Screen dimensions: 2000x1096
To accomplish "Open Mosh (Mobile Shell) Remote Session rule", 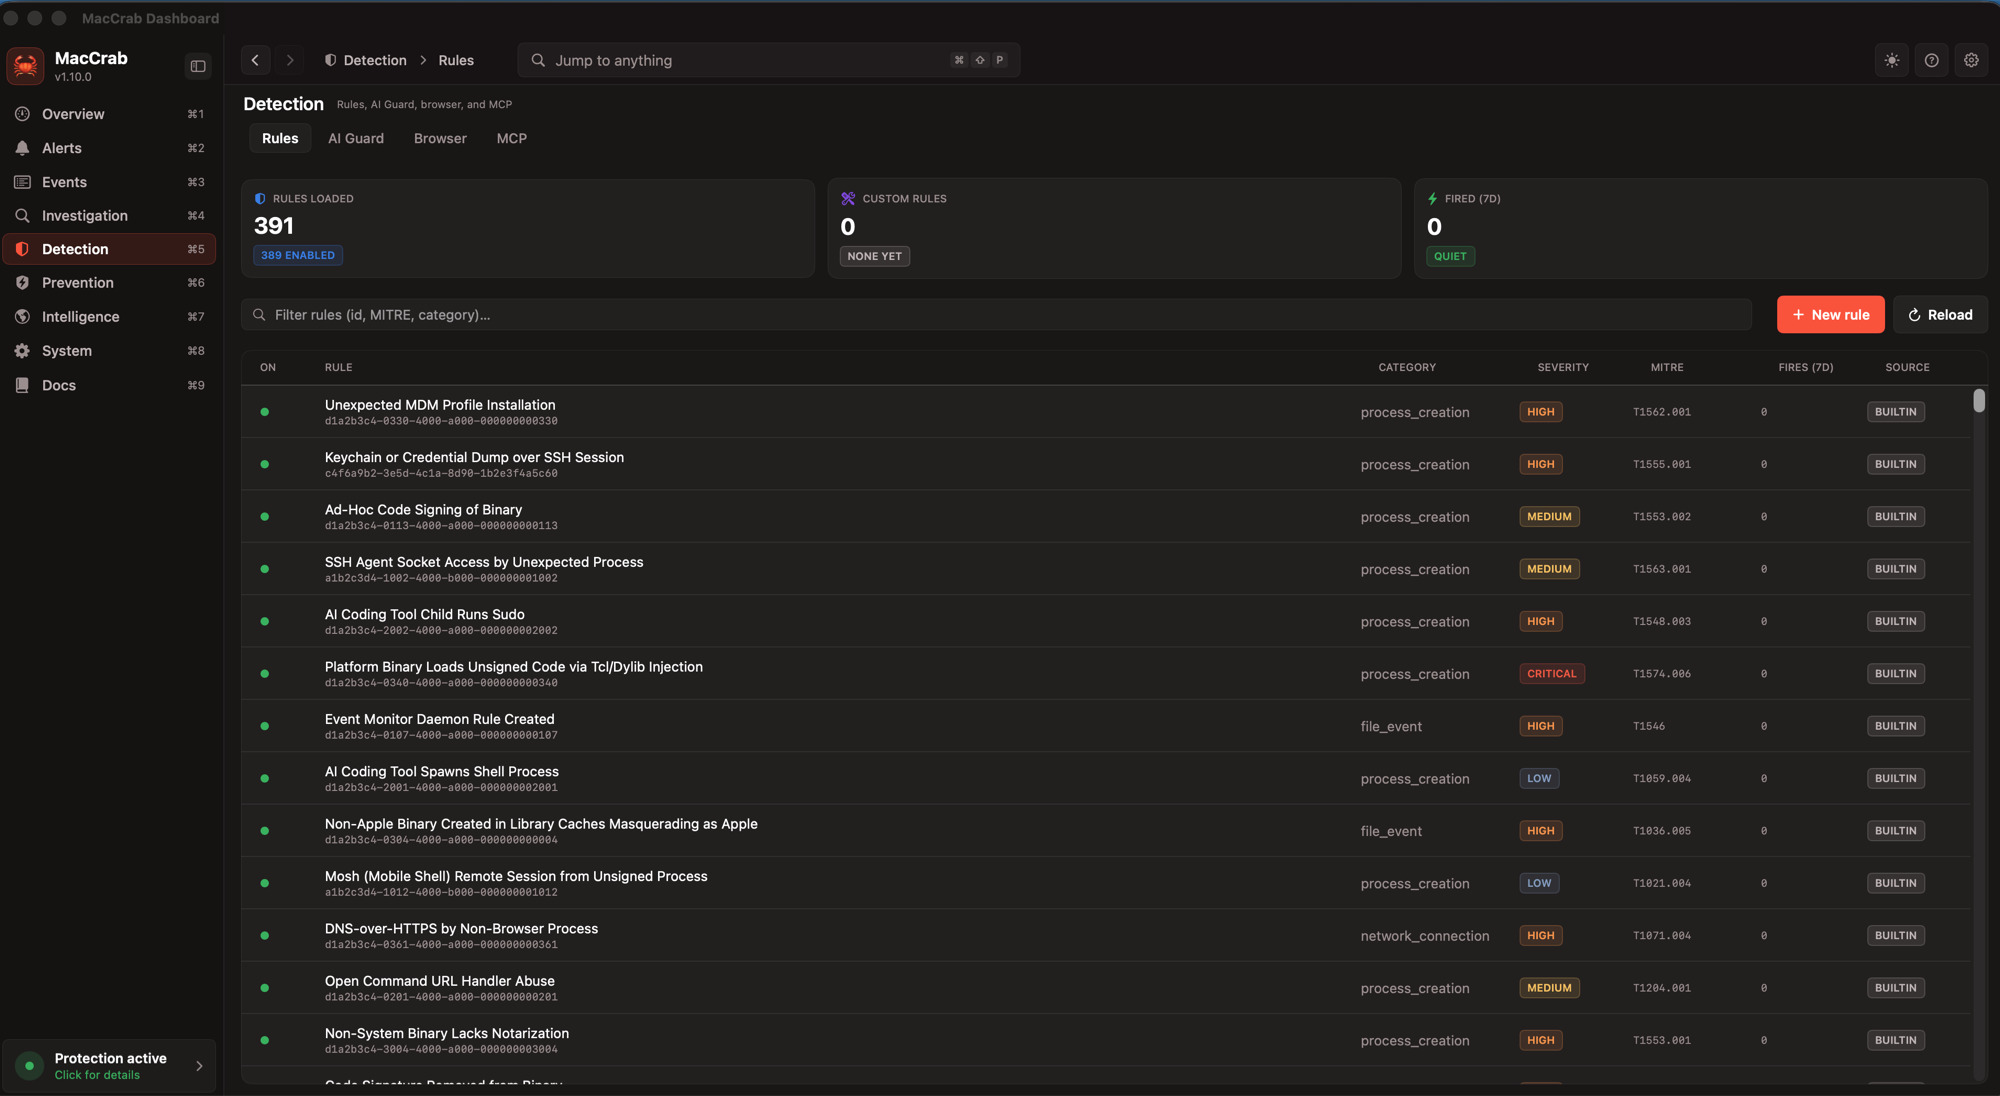I will 1106,883.
